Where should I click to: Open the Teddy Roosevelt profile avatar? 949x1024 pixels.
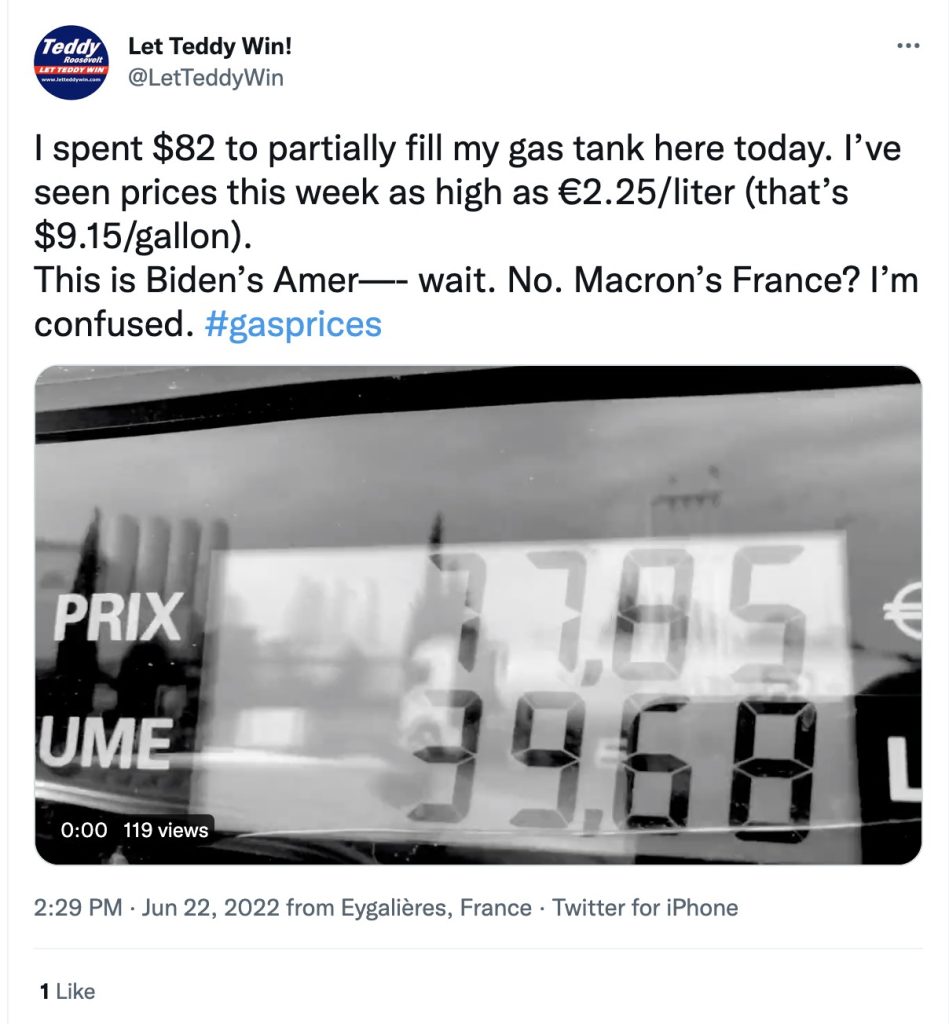point(71,63)
